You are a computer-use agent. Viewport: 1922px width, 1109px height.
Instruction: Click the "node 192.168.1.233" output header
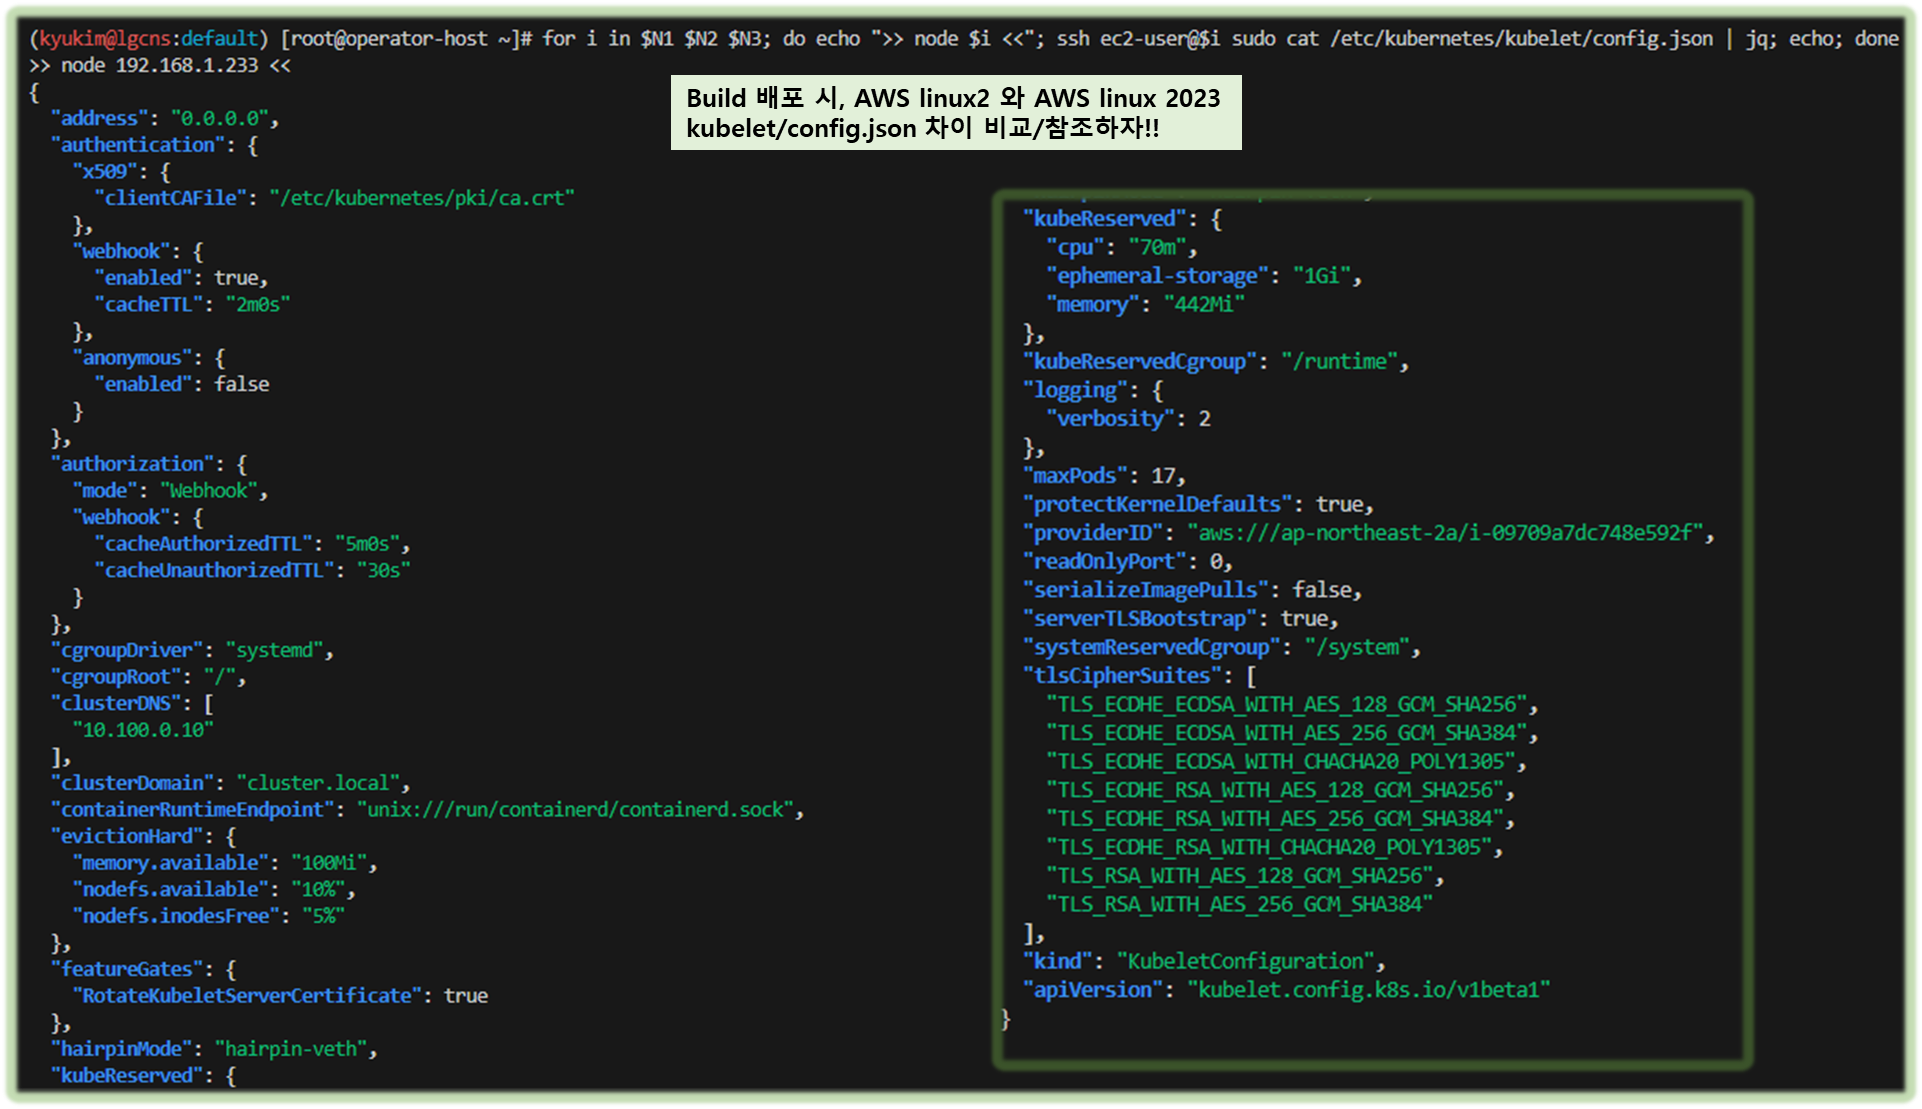[x=160, y=65]
